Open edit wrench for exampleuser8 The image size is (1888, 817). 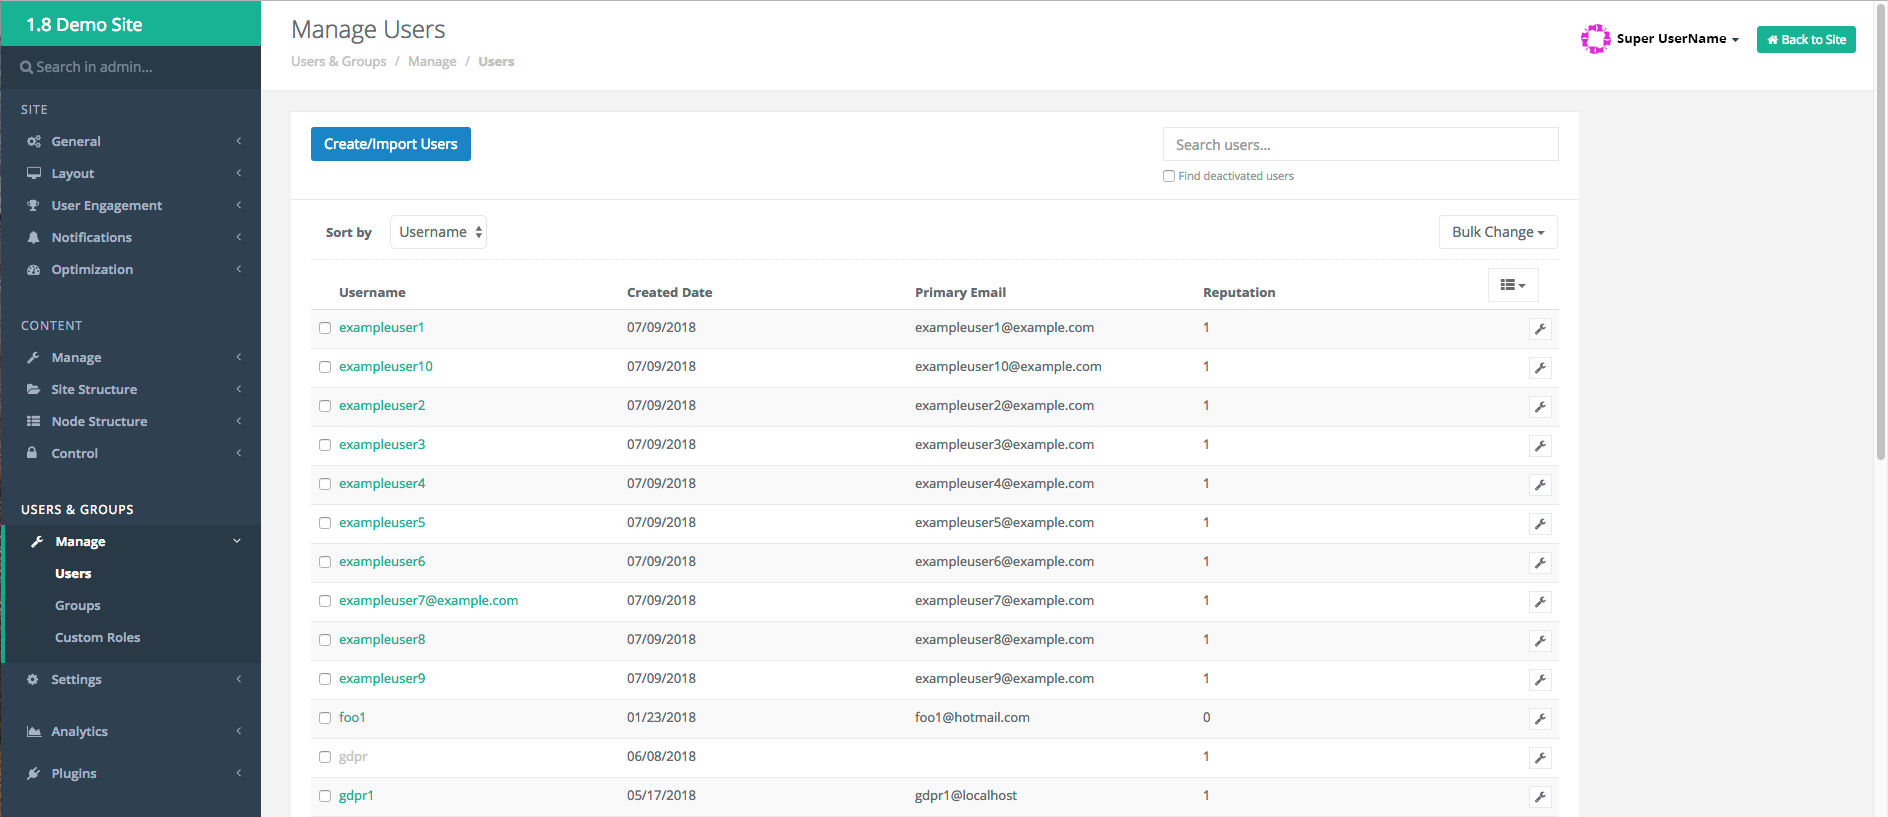tap(1540, 641)
